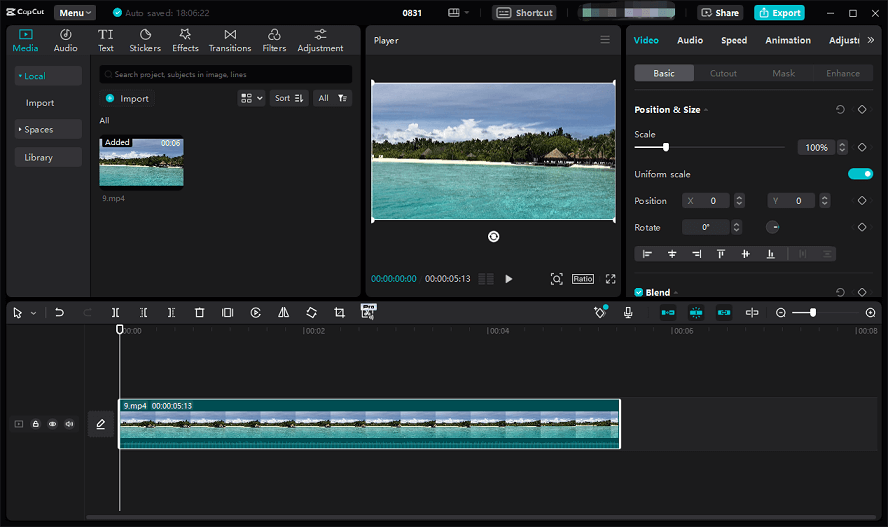Toggle main track magnet

[668, 312]
